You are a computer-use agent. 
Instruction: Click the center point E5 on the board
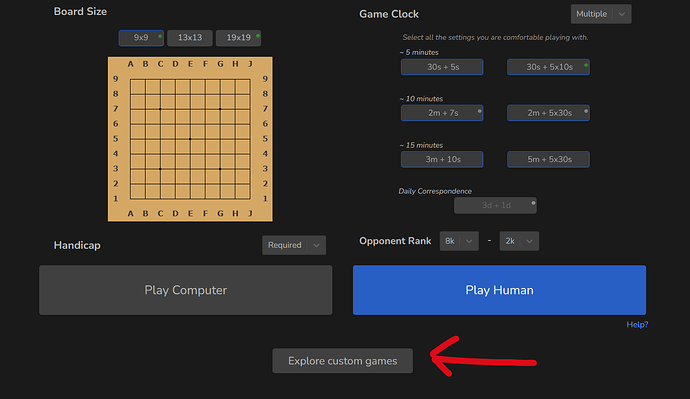point(190,139)
